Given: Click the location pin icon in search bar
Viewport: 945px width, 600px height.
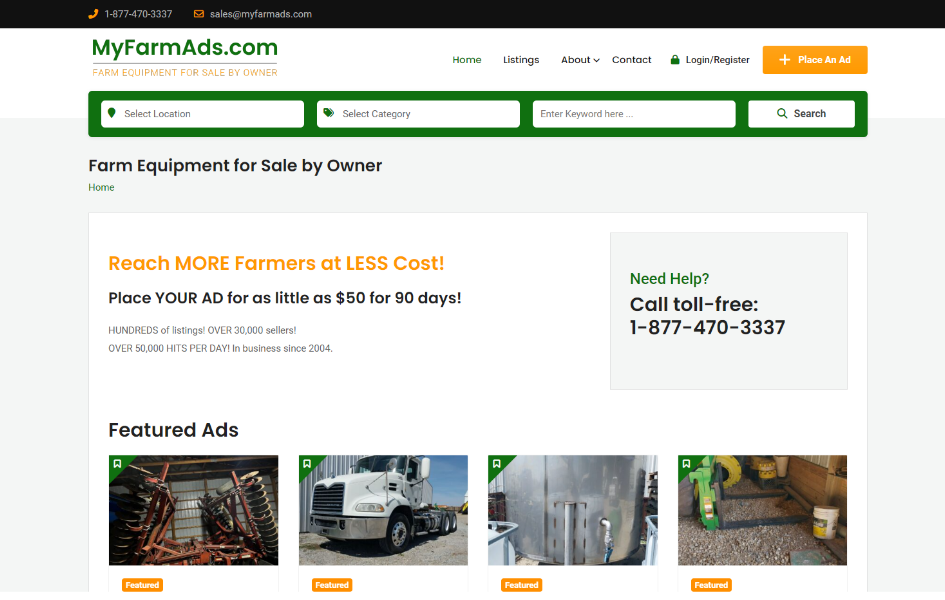Looking at the screenshot, I should tap(111, 113).
